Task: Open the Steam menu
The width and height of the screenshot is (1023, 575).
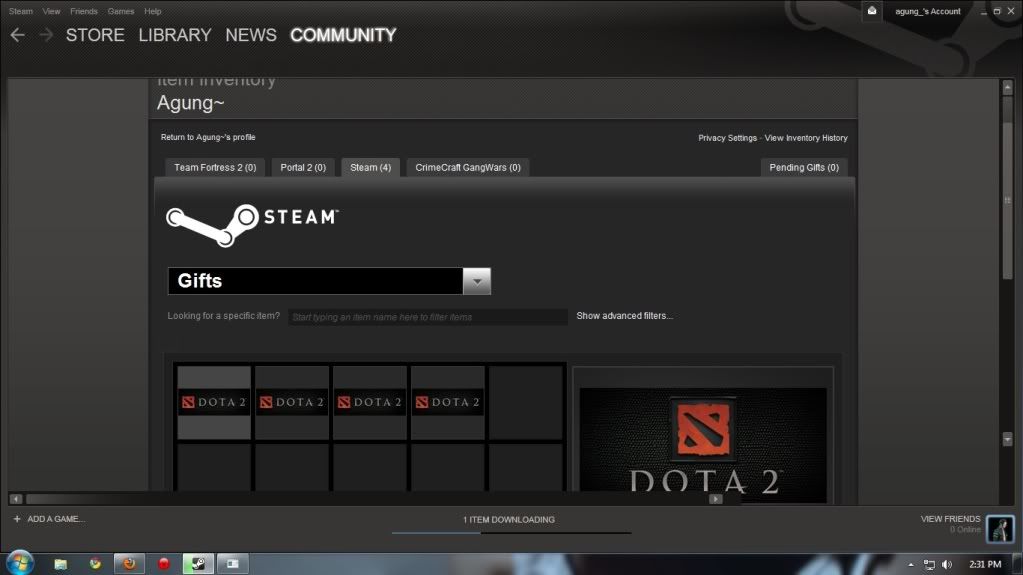Action: (x=21, y=11)
